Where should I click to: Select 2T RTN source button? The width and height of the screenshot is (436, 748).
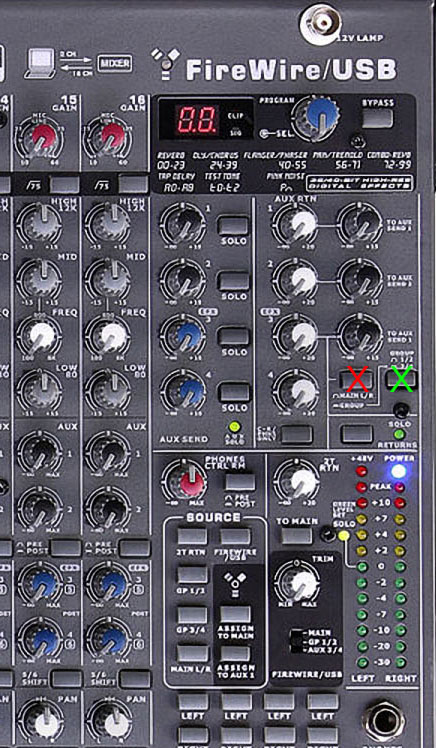(x=192, y=536)
